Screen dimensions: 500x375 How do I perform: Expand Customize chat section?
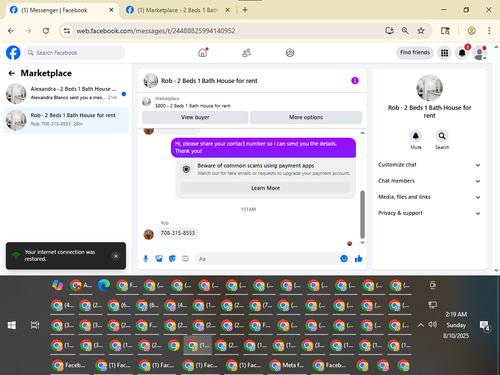coord(429,165)
